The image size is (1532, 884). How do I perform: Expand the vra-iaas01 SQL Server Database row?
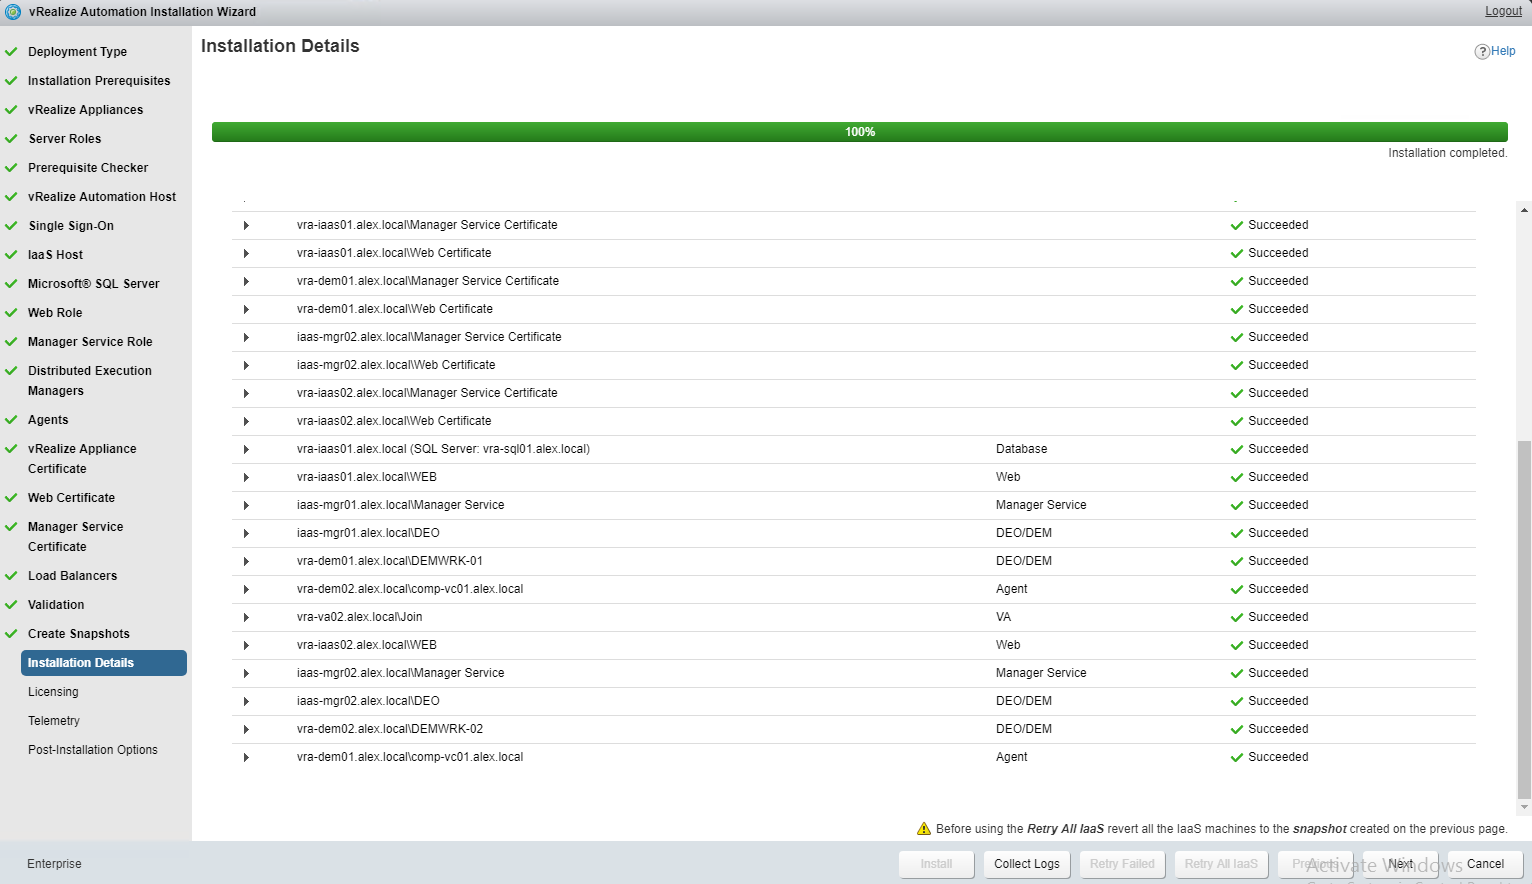(246, 450)
